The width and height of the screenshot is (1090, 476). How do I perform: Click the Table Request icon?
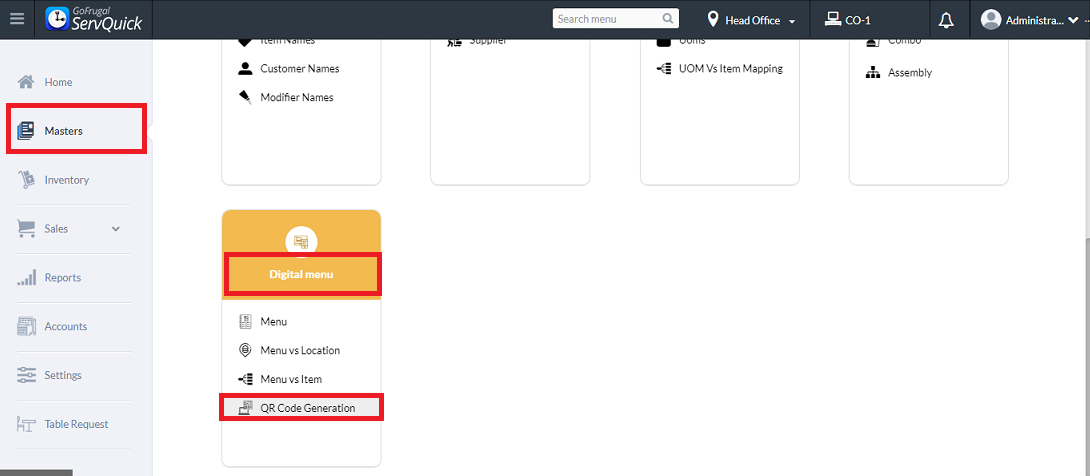pos(26,424)
